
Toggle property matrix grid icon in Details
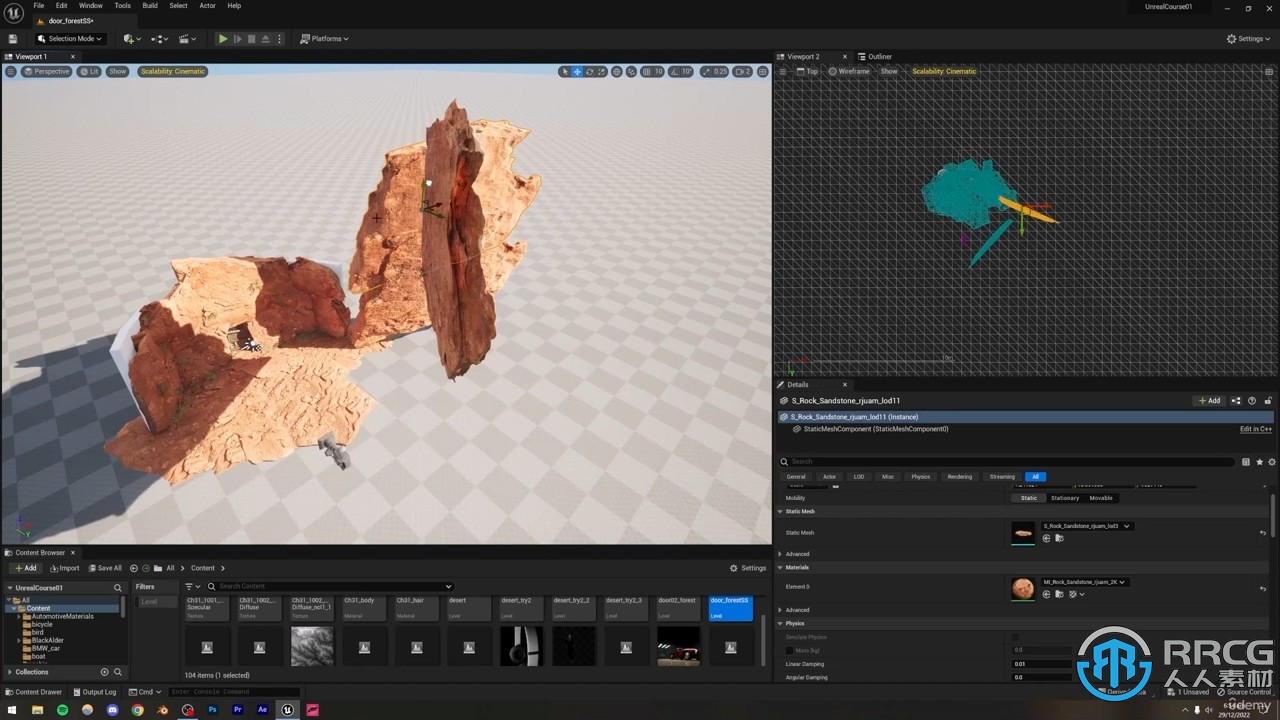pos(1246,462)
